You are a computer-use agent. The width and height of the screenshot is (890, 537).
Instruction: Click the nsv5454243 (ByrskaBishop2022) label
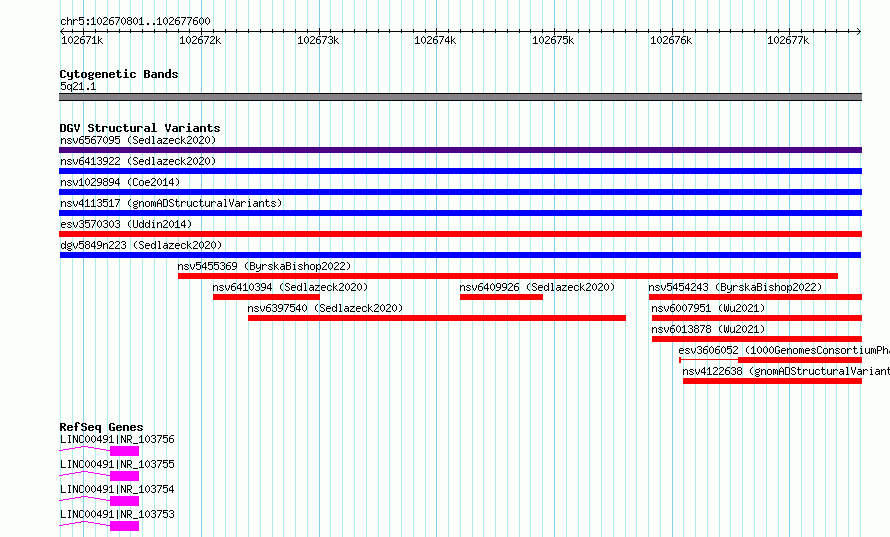[735, 287]
